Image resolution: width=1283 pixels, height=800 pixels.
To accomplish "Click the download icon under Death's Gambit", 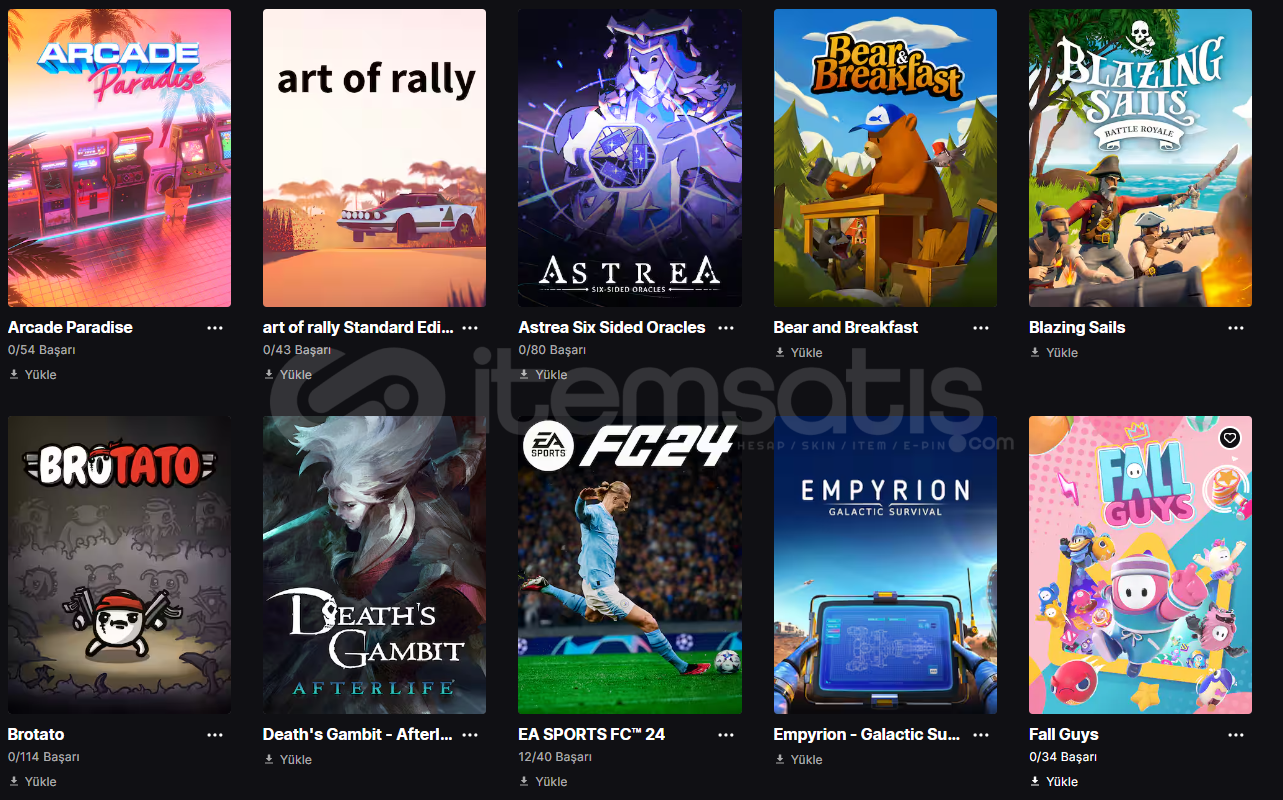I will 269,759.
